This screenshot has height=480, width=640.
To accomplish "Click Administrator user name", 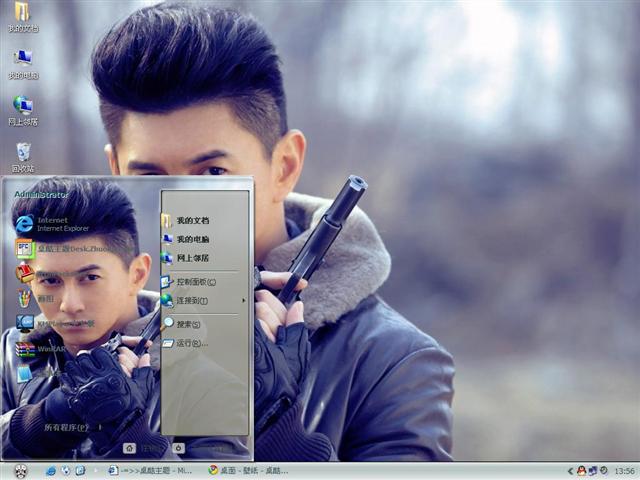I will [41, 195].
